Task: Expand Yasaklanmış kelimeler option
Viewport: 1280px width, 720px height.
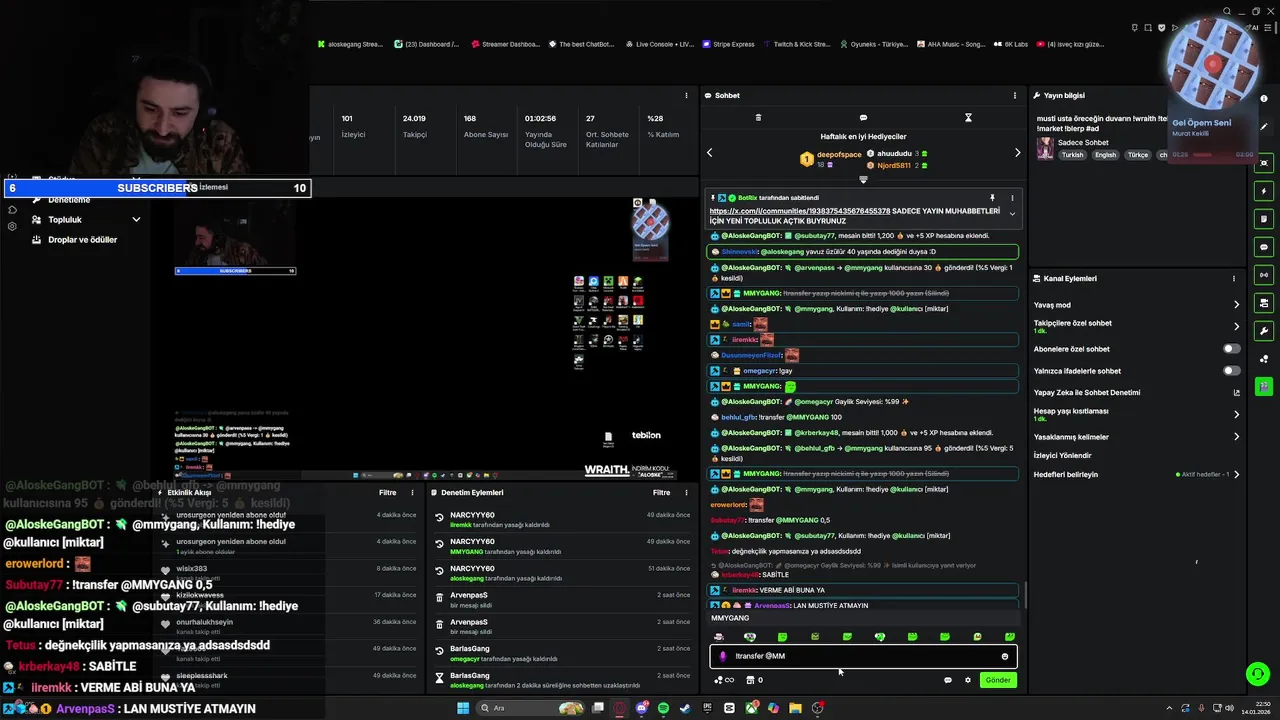Action: [x=1136, y=437]
